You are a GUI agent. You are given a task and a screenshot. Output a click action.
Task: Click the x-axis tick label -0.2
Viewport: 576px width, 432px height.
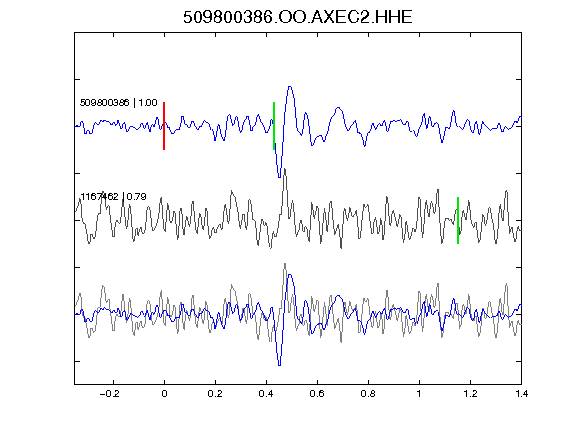click(110, 394)
